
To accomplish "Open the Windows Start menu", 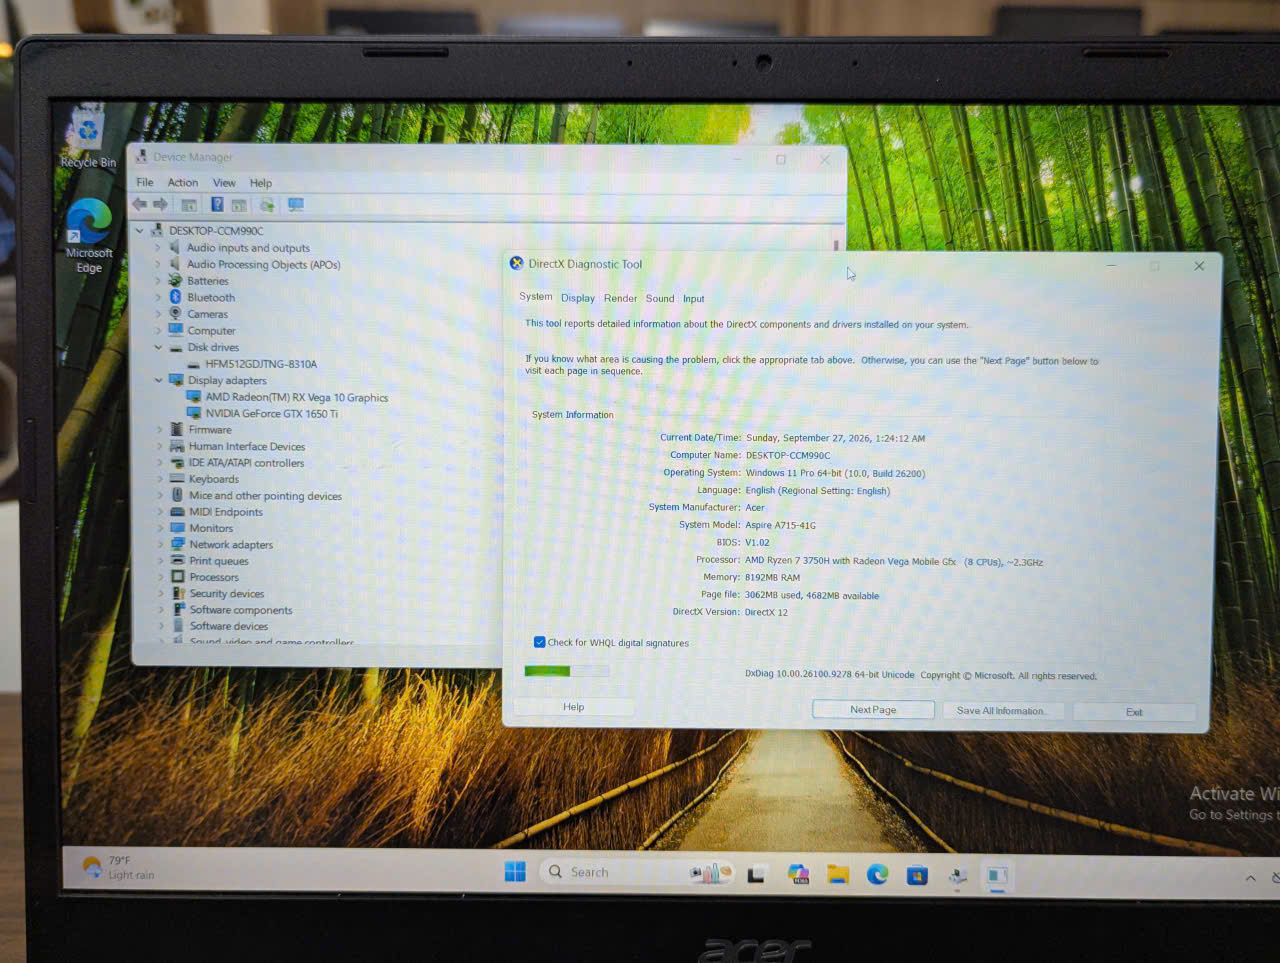I will click(515, 872).
